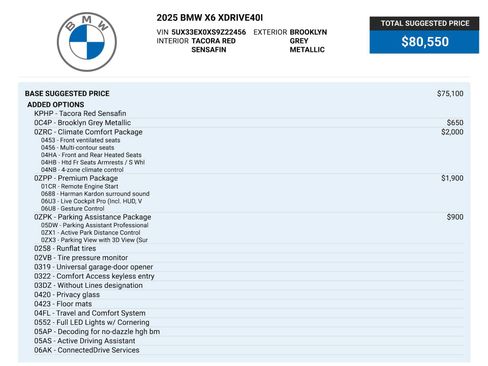Select row "0ZPP - Premium Package"
The image size is (488, 366).
click(x=248, y=178)
